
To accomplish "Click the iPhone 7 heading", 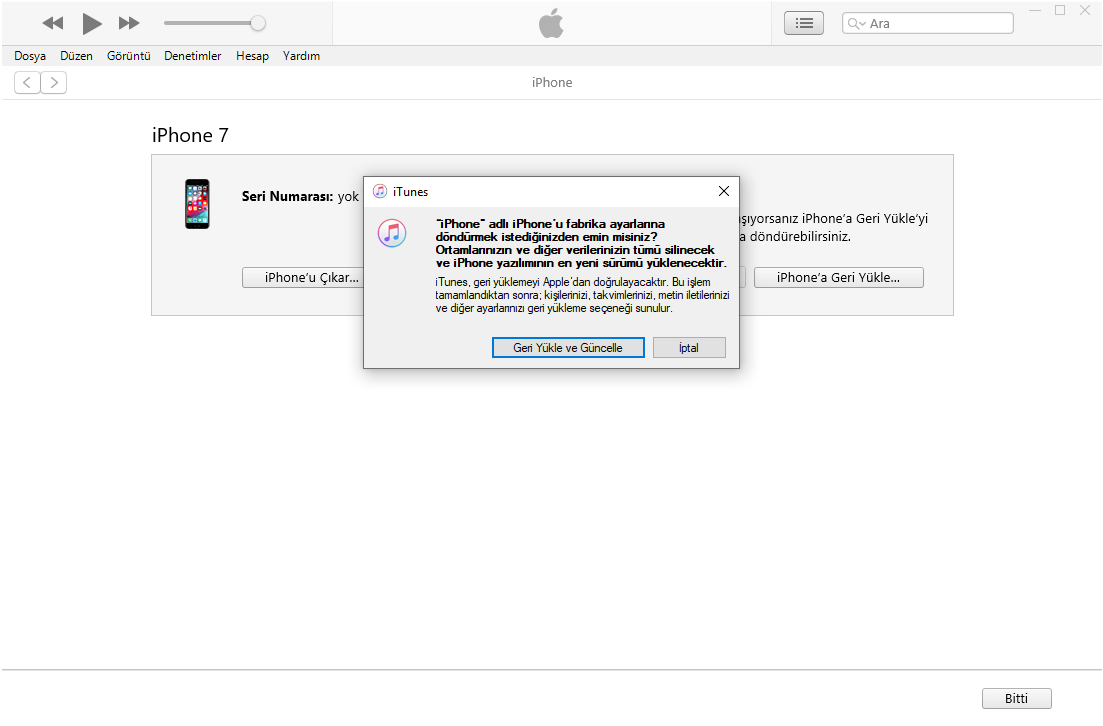I will (191, 135).
